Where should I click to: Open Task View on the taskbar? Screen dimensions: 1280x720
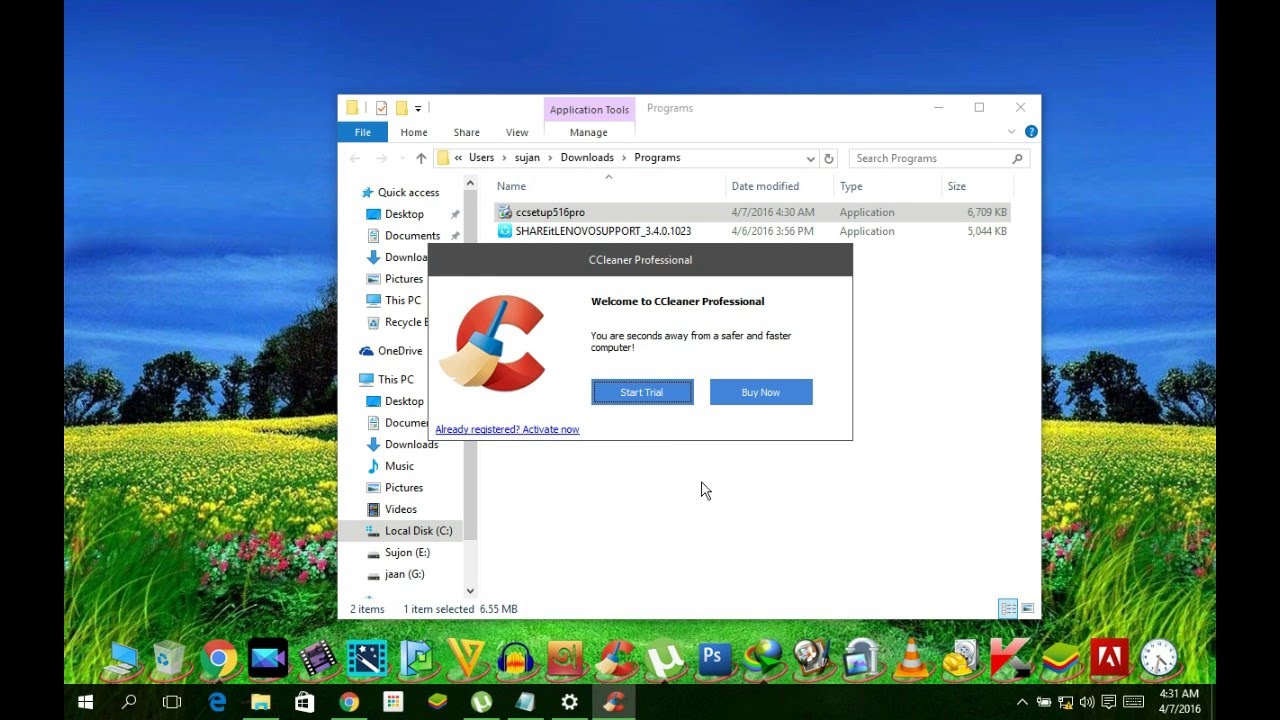[x=172, y=702]
